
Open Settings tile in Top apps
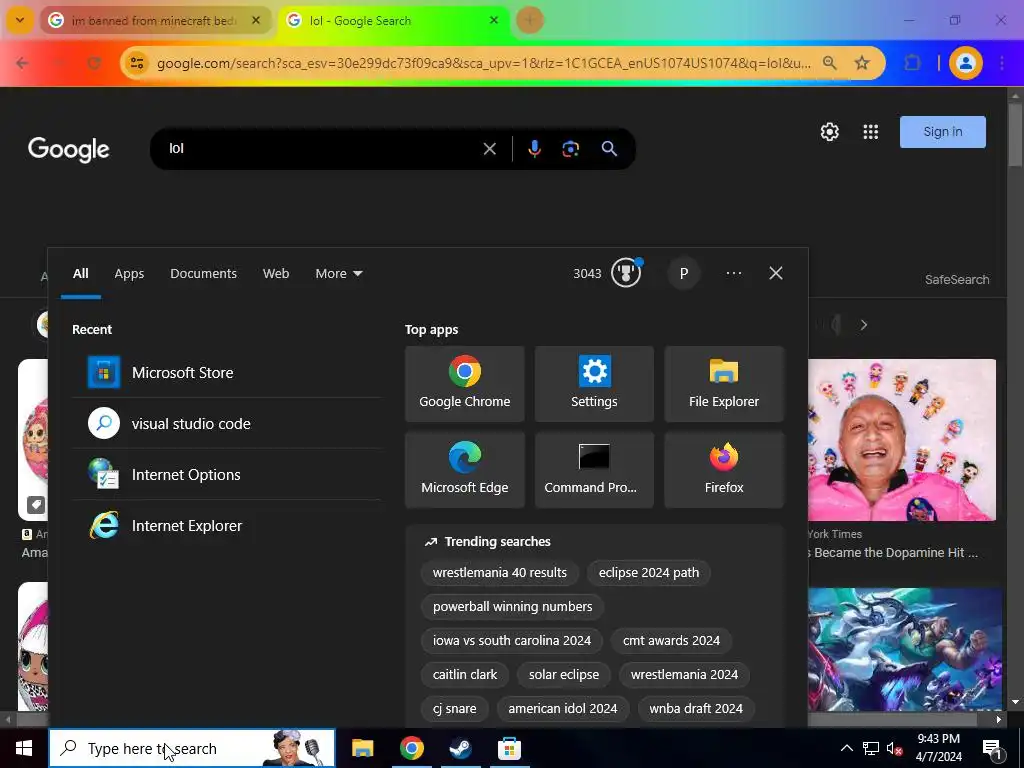(x=594, y=384)
